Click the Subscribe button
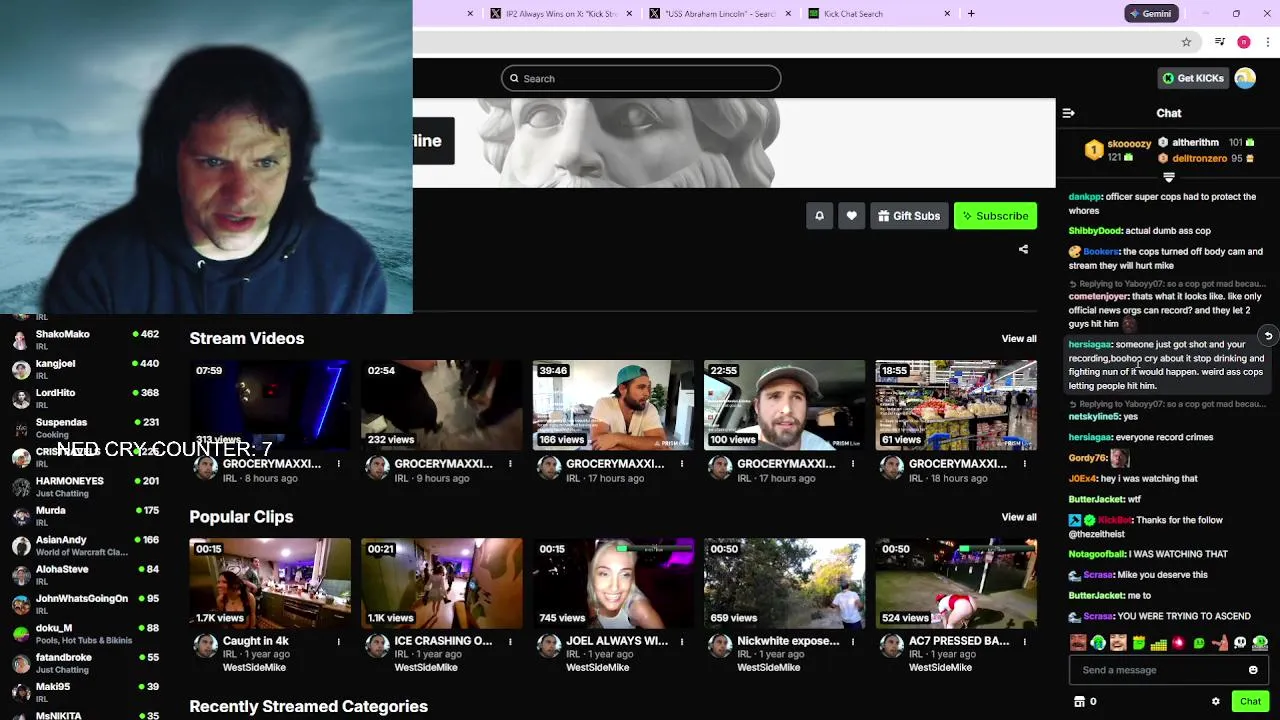 pyautogui.click(x=995, y=216)
